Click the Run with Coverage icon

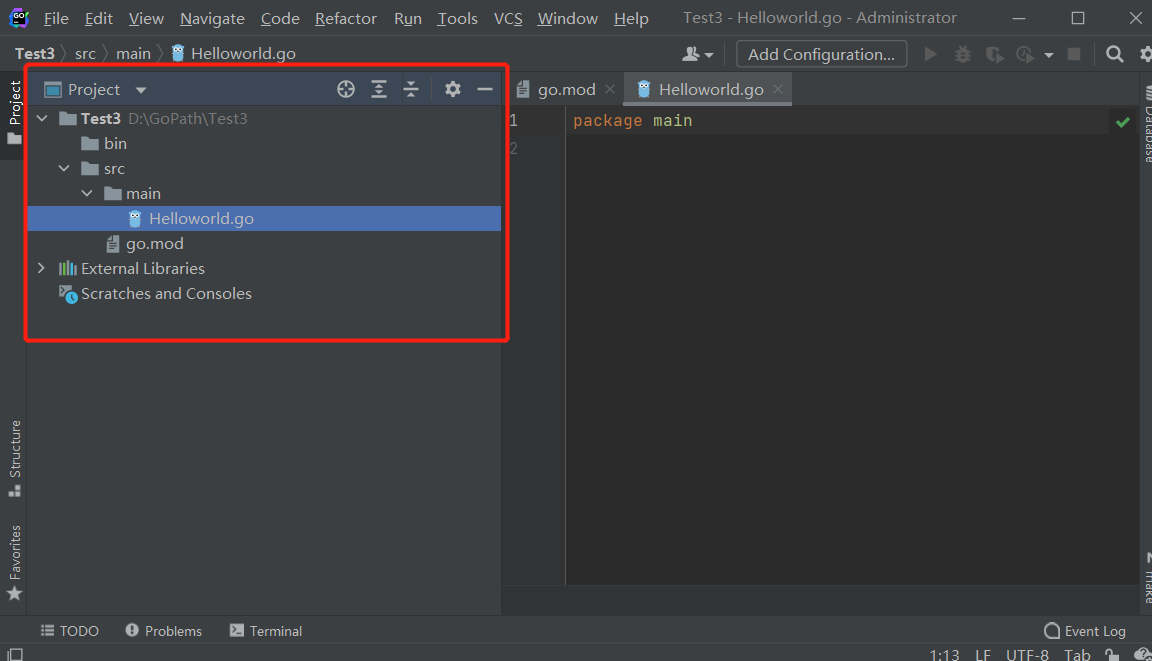pyautogui.click(x=994, y=54)
